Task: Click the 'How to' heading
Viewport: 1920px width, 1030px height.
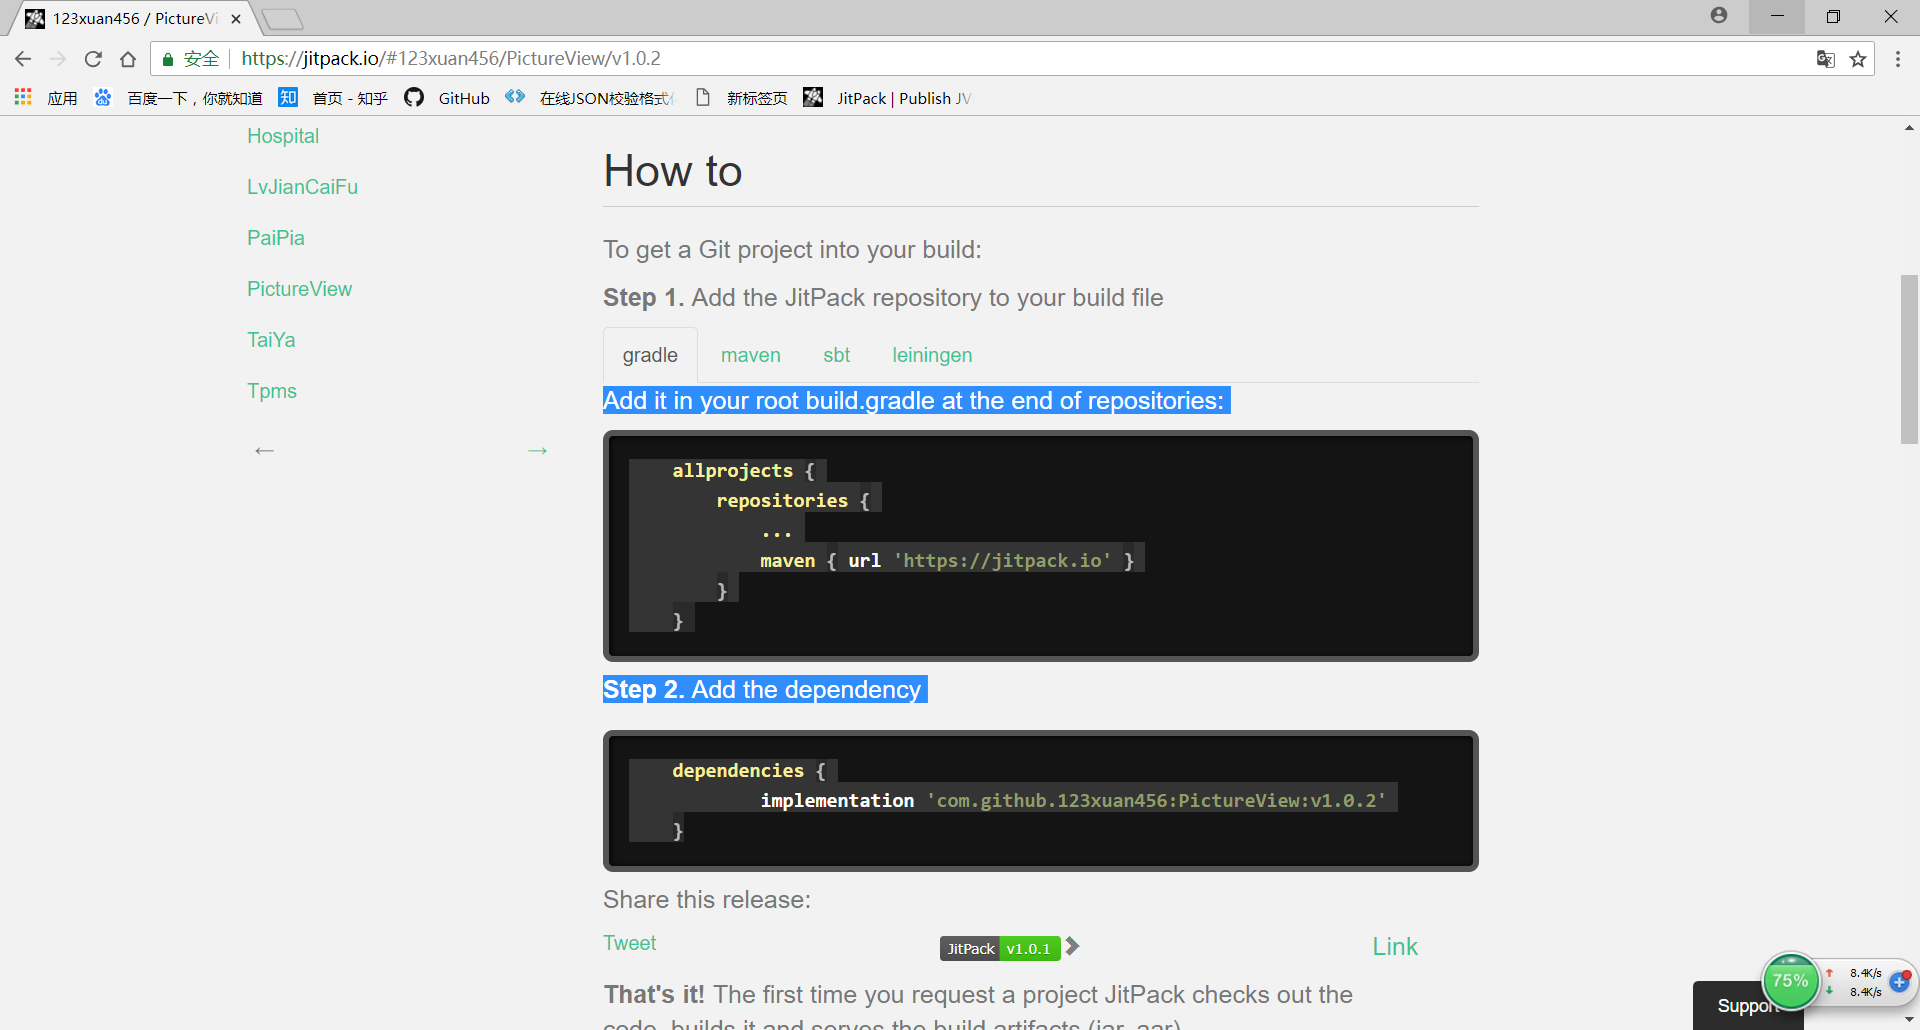Action: [673, 171]
